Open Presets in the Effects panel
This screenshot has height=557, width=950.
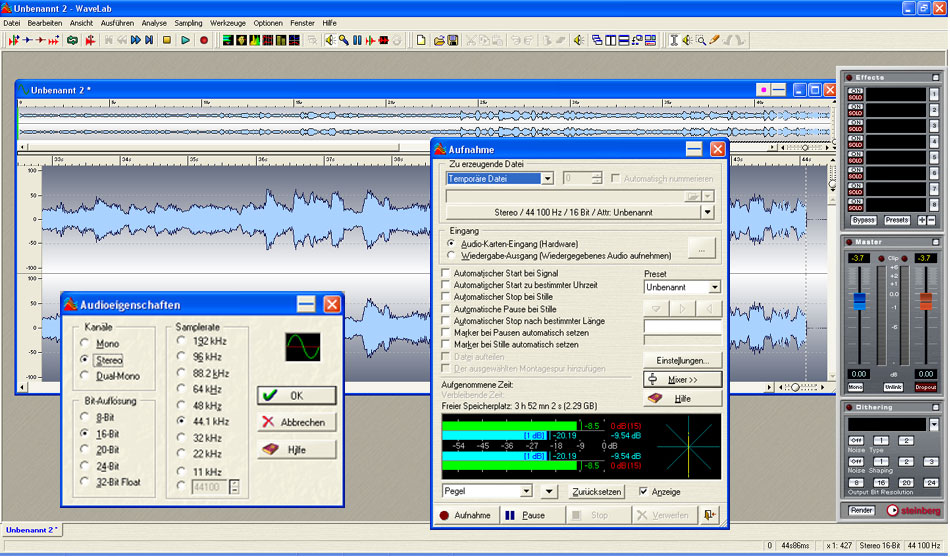pyautogui.click(x=897, y=220)
